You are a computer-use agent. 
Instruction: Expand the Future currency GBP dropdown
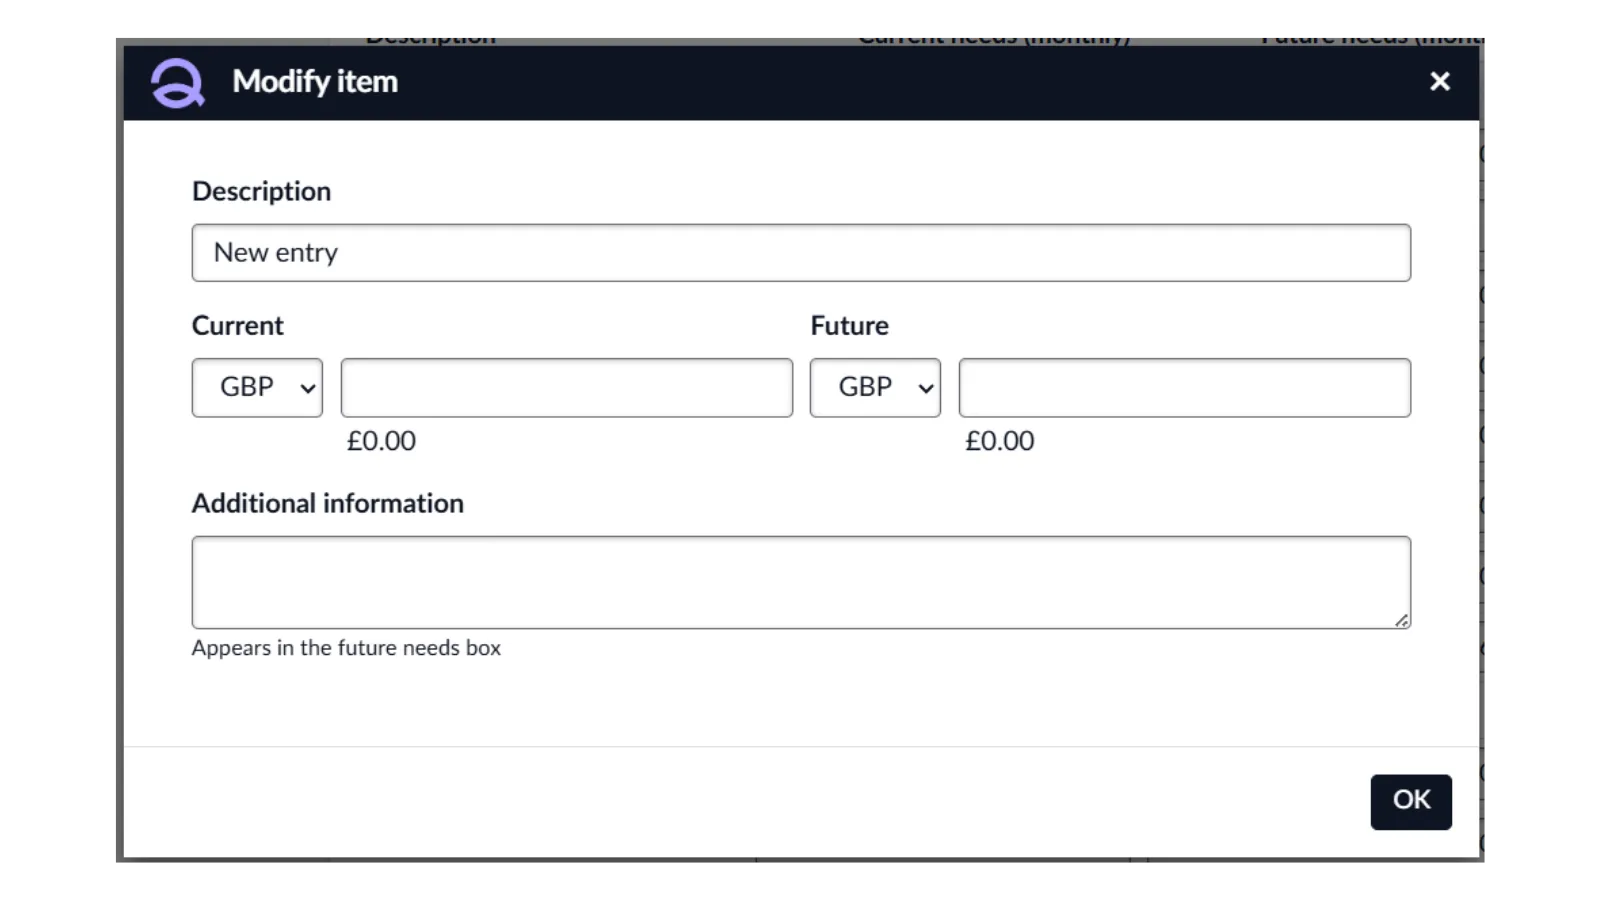pos(875,388)
